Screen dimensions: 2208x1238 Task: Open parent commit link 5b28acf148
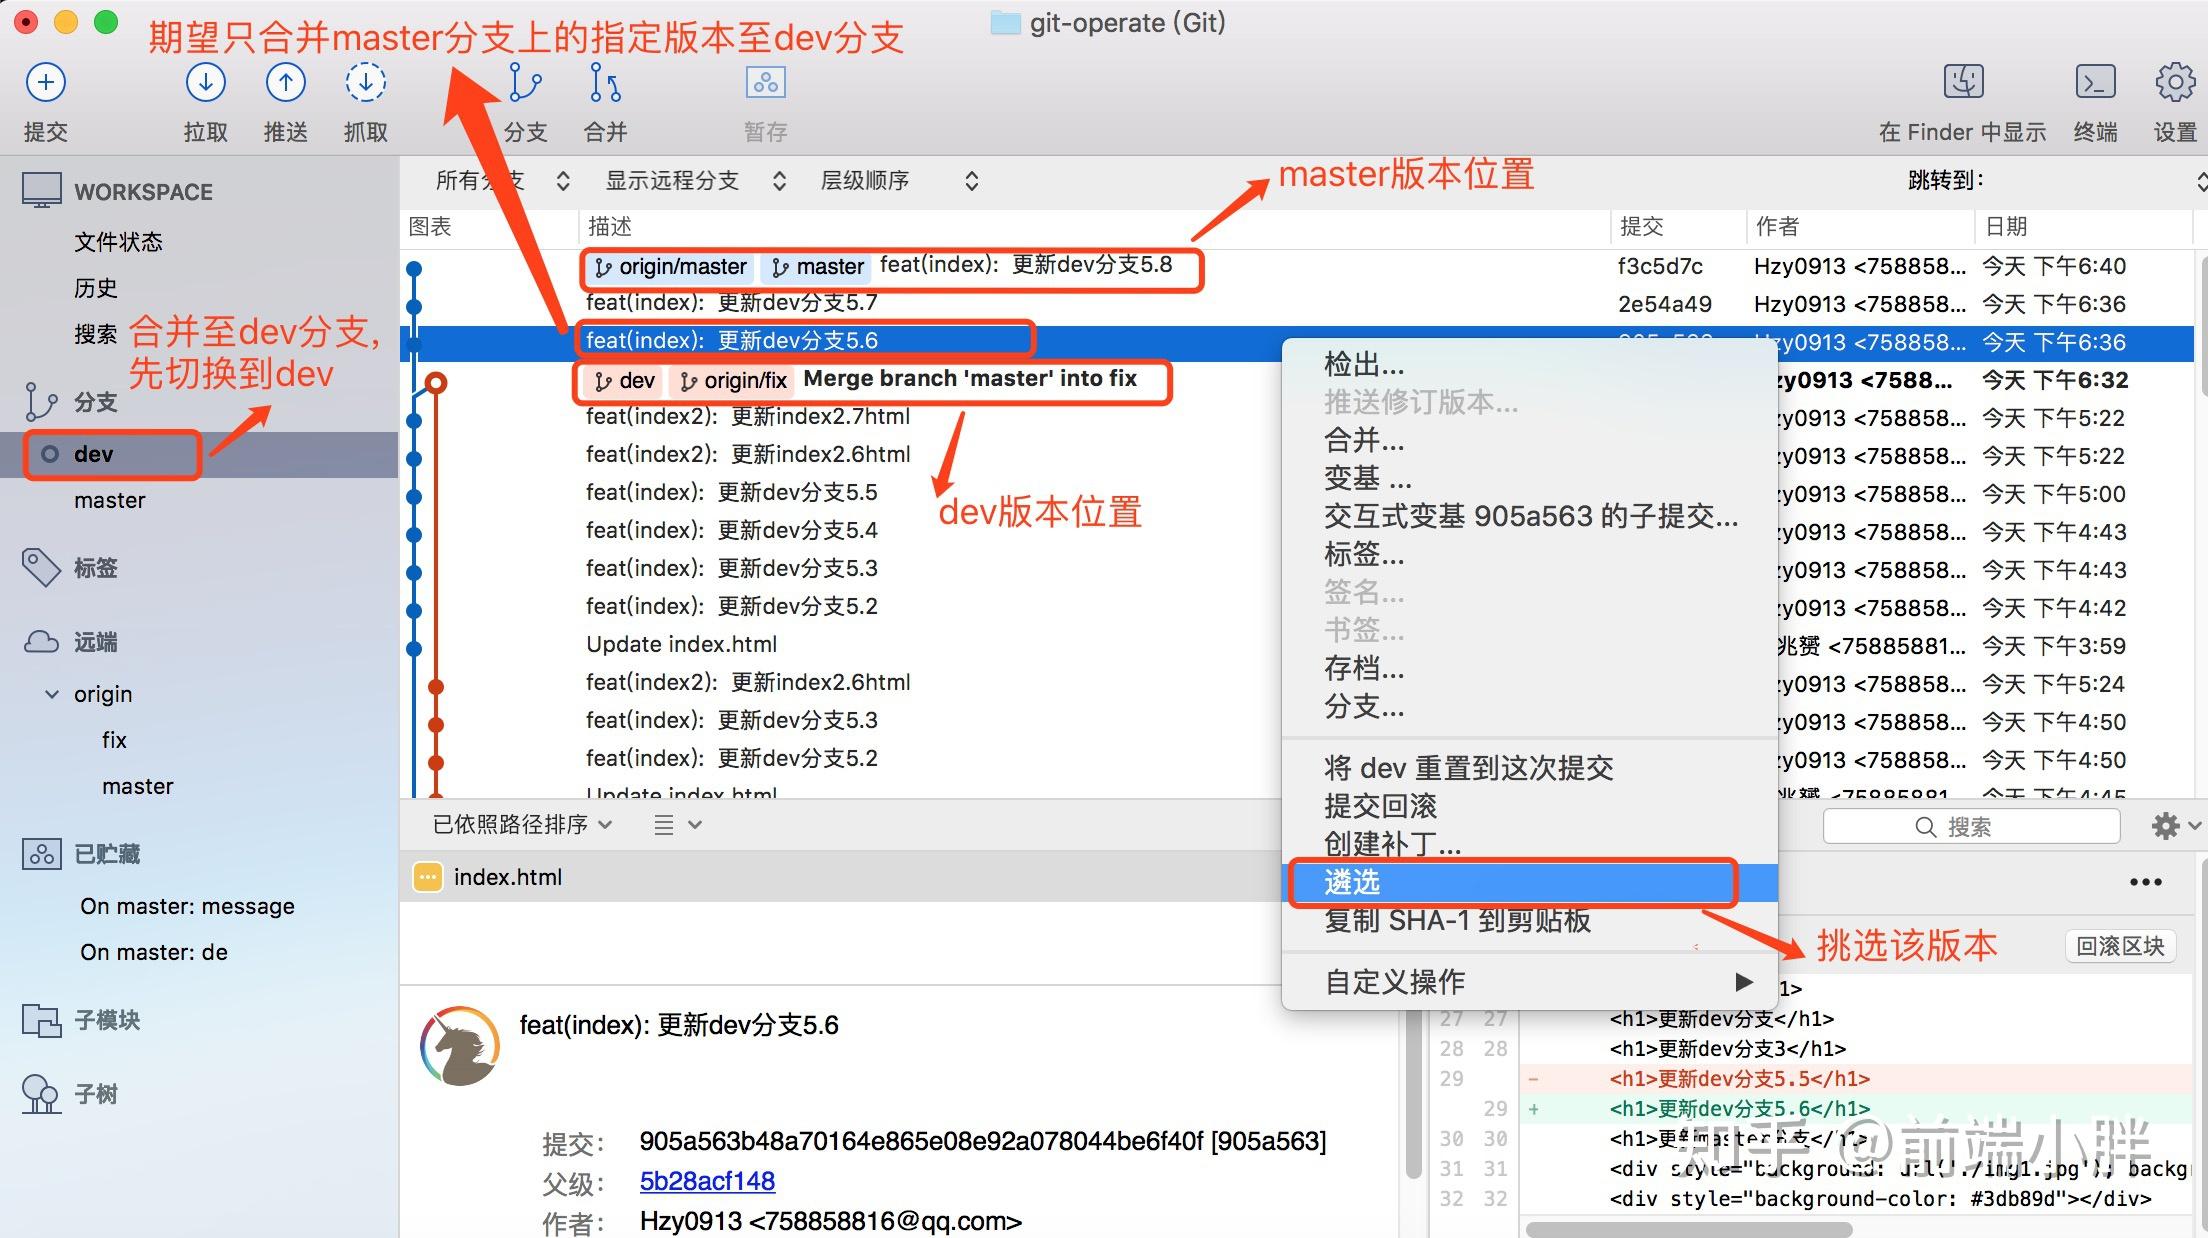click(706, 1181)
